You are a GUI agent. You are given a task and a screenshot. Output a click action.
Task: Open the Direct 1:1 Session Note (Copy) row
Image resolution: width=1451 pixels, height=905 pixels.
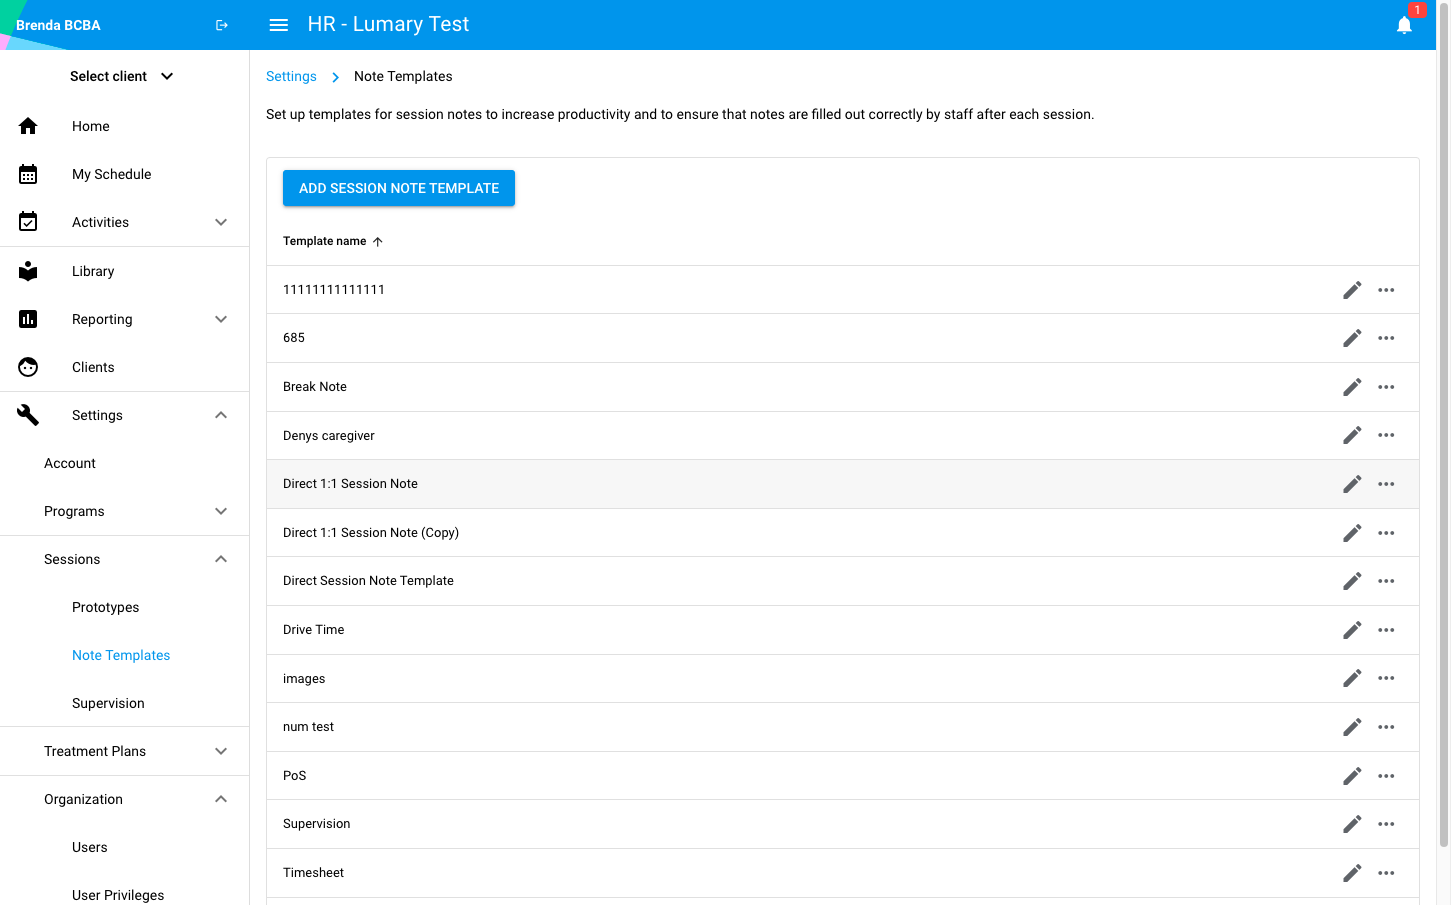click(843, 533)
